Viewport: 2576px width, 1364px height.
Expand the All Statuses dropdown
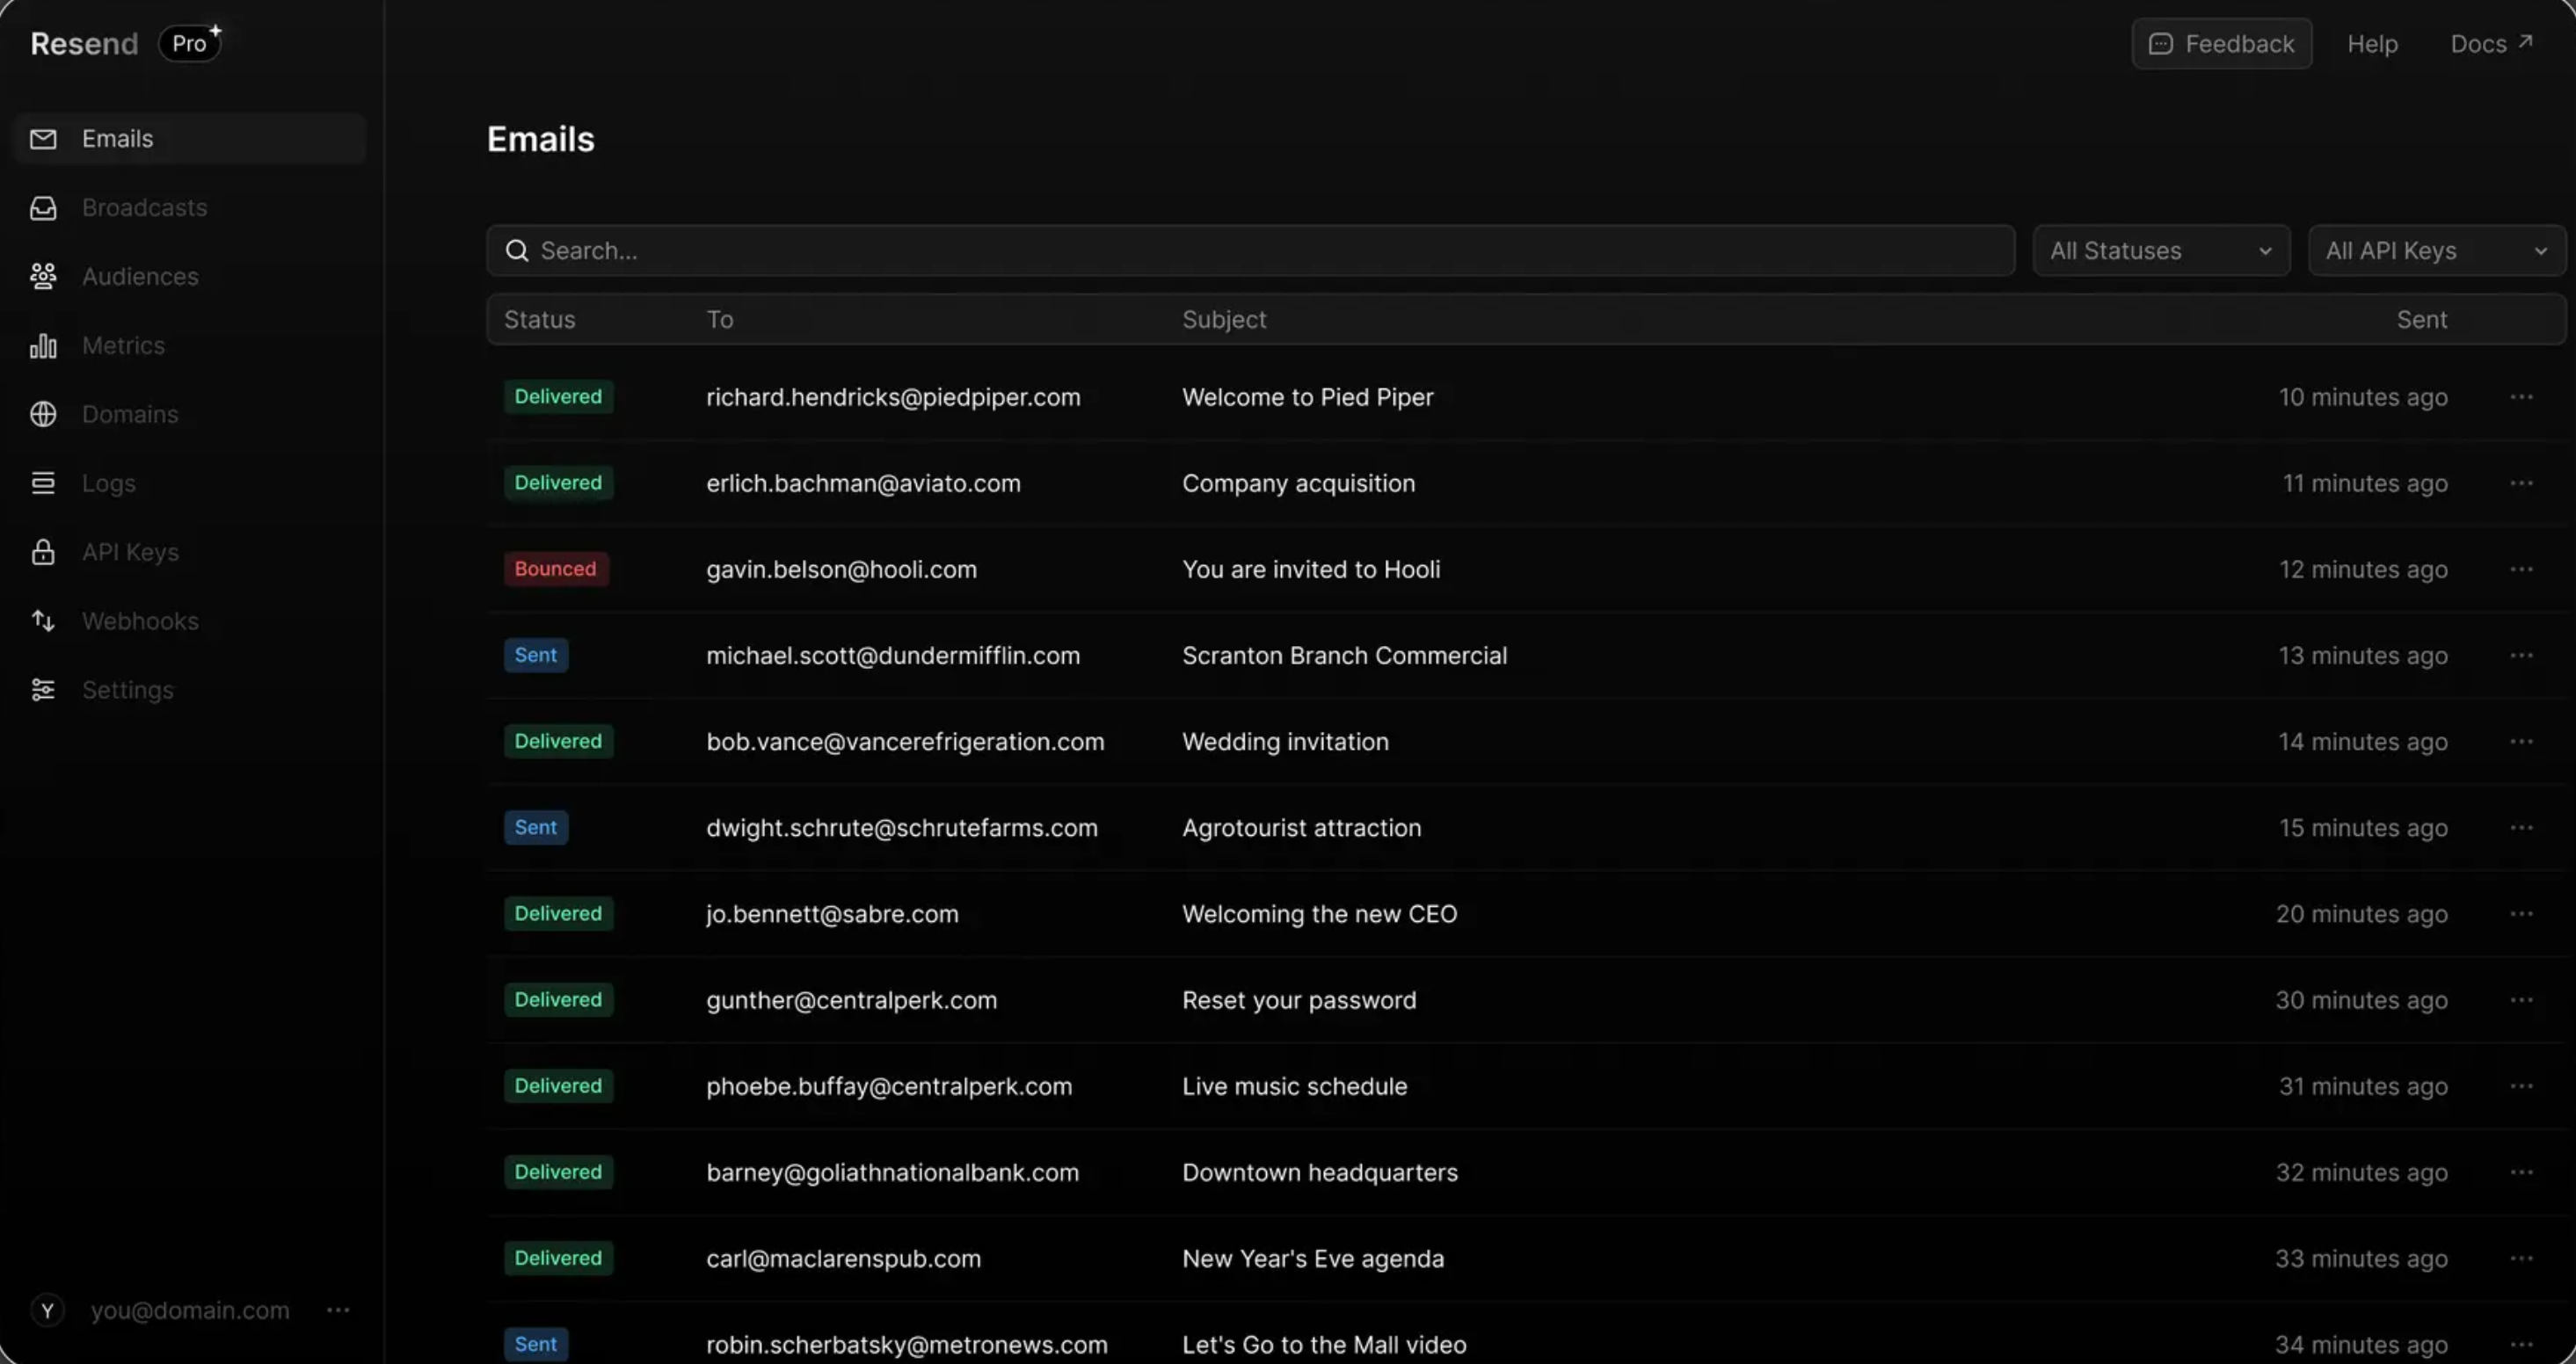point(2161,251)
